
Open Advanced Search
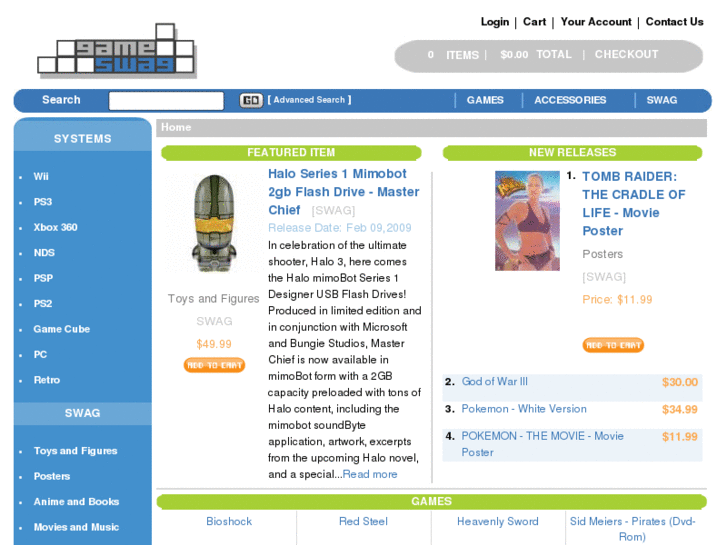[309, 100]
